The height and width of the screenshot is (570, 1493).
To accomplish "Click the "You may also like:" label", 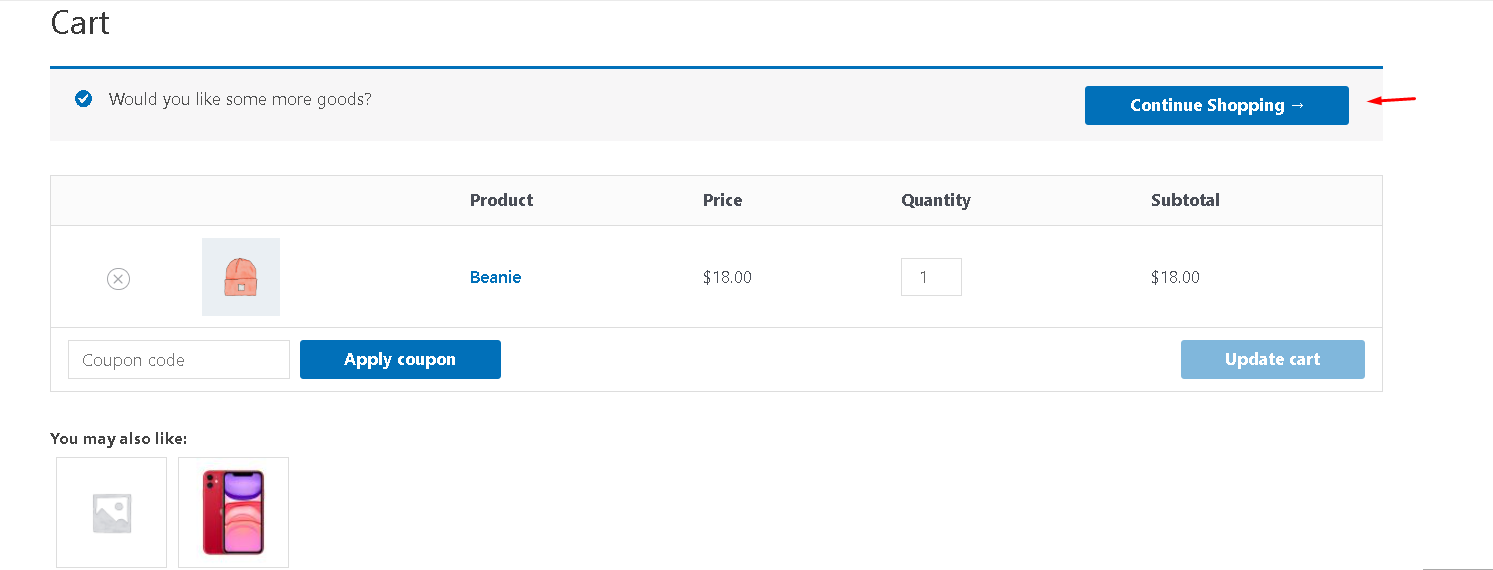I will click(119, 438).
